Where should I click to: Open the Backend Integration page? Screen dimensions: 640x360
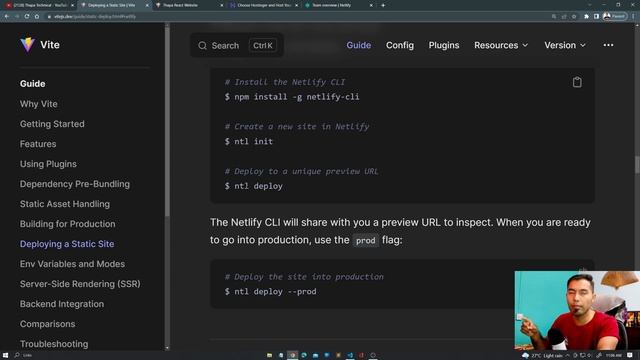click(62, 304)
